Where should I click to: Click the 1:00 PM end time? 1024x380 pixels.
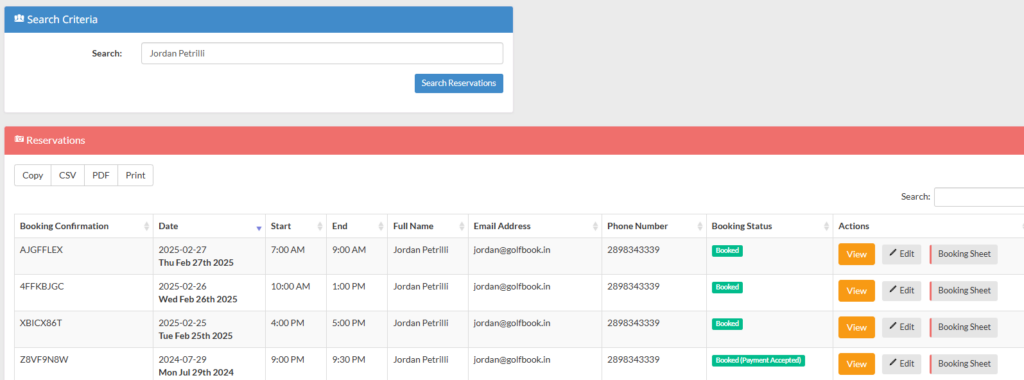tap(349, 286)
